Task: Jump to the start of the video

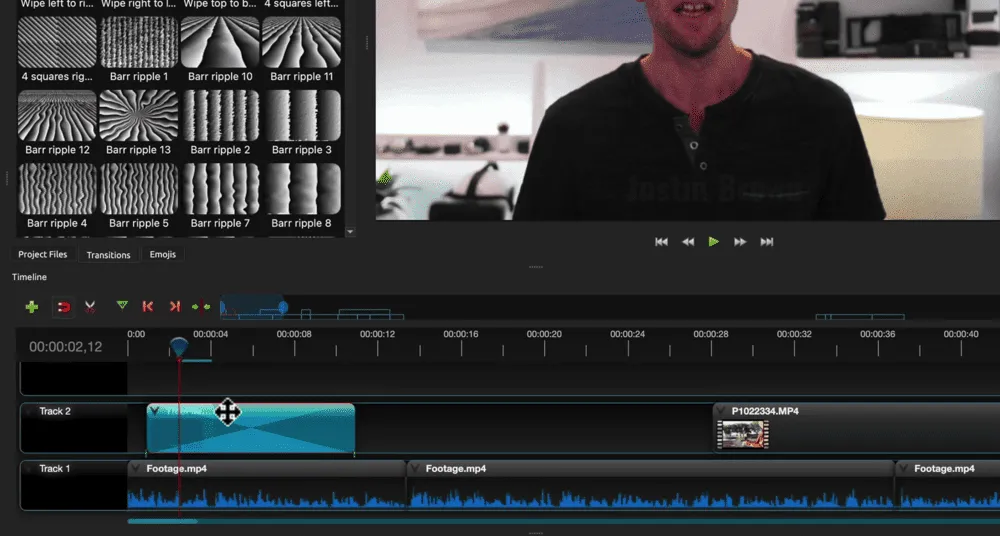Action: [x=661, y=242]
